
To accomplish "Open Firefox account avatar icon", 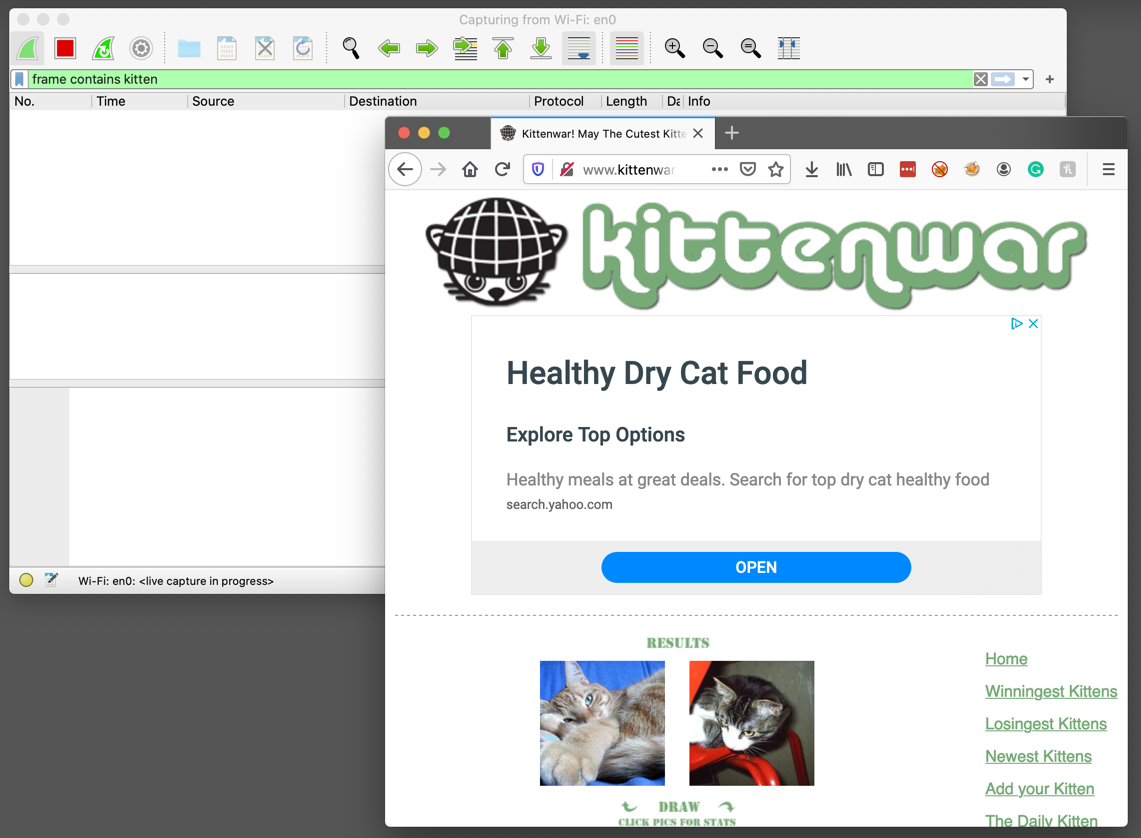I will click(1003, 169).
